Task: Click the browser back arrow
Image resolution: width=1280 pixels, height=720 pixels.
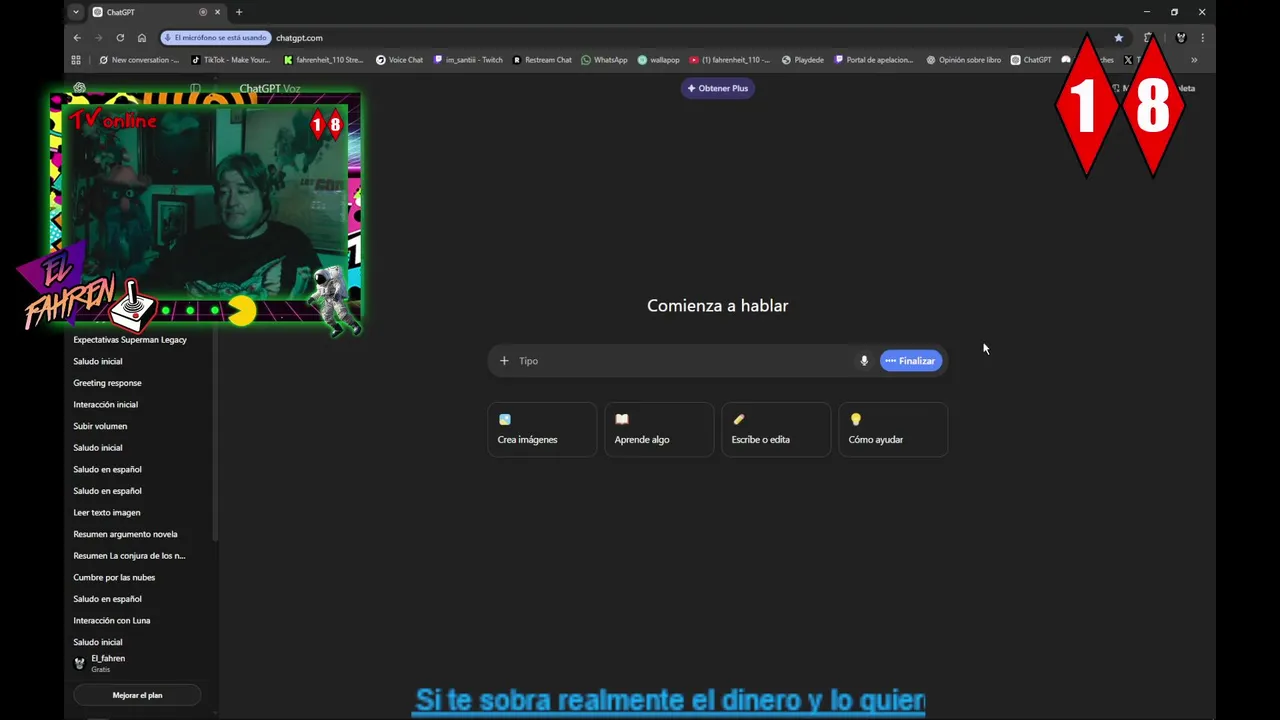Action: click(77, 38)
